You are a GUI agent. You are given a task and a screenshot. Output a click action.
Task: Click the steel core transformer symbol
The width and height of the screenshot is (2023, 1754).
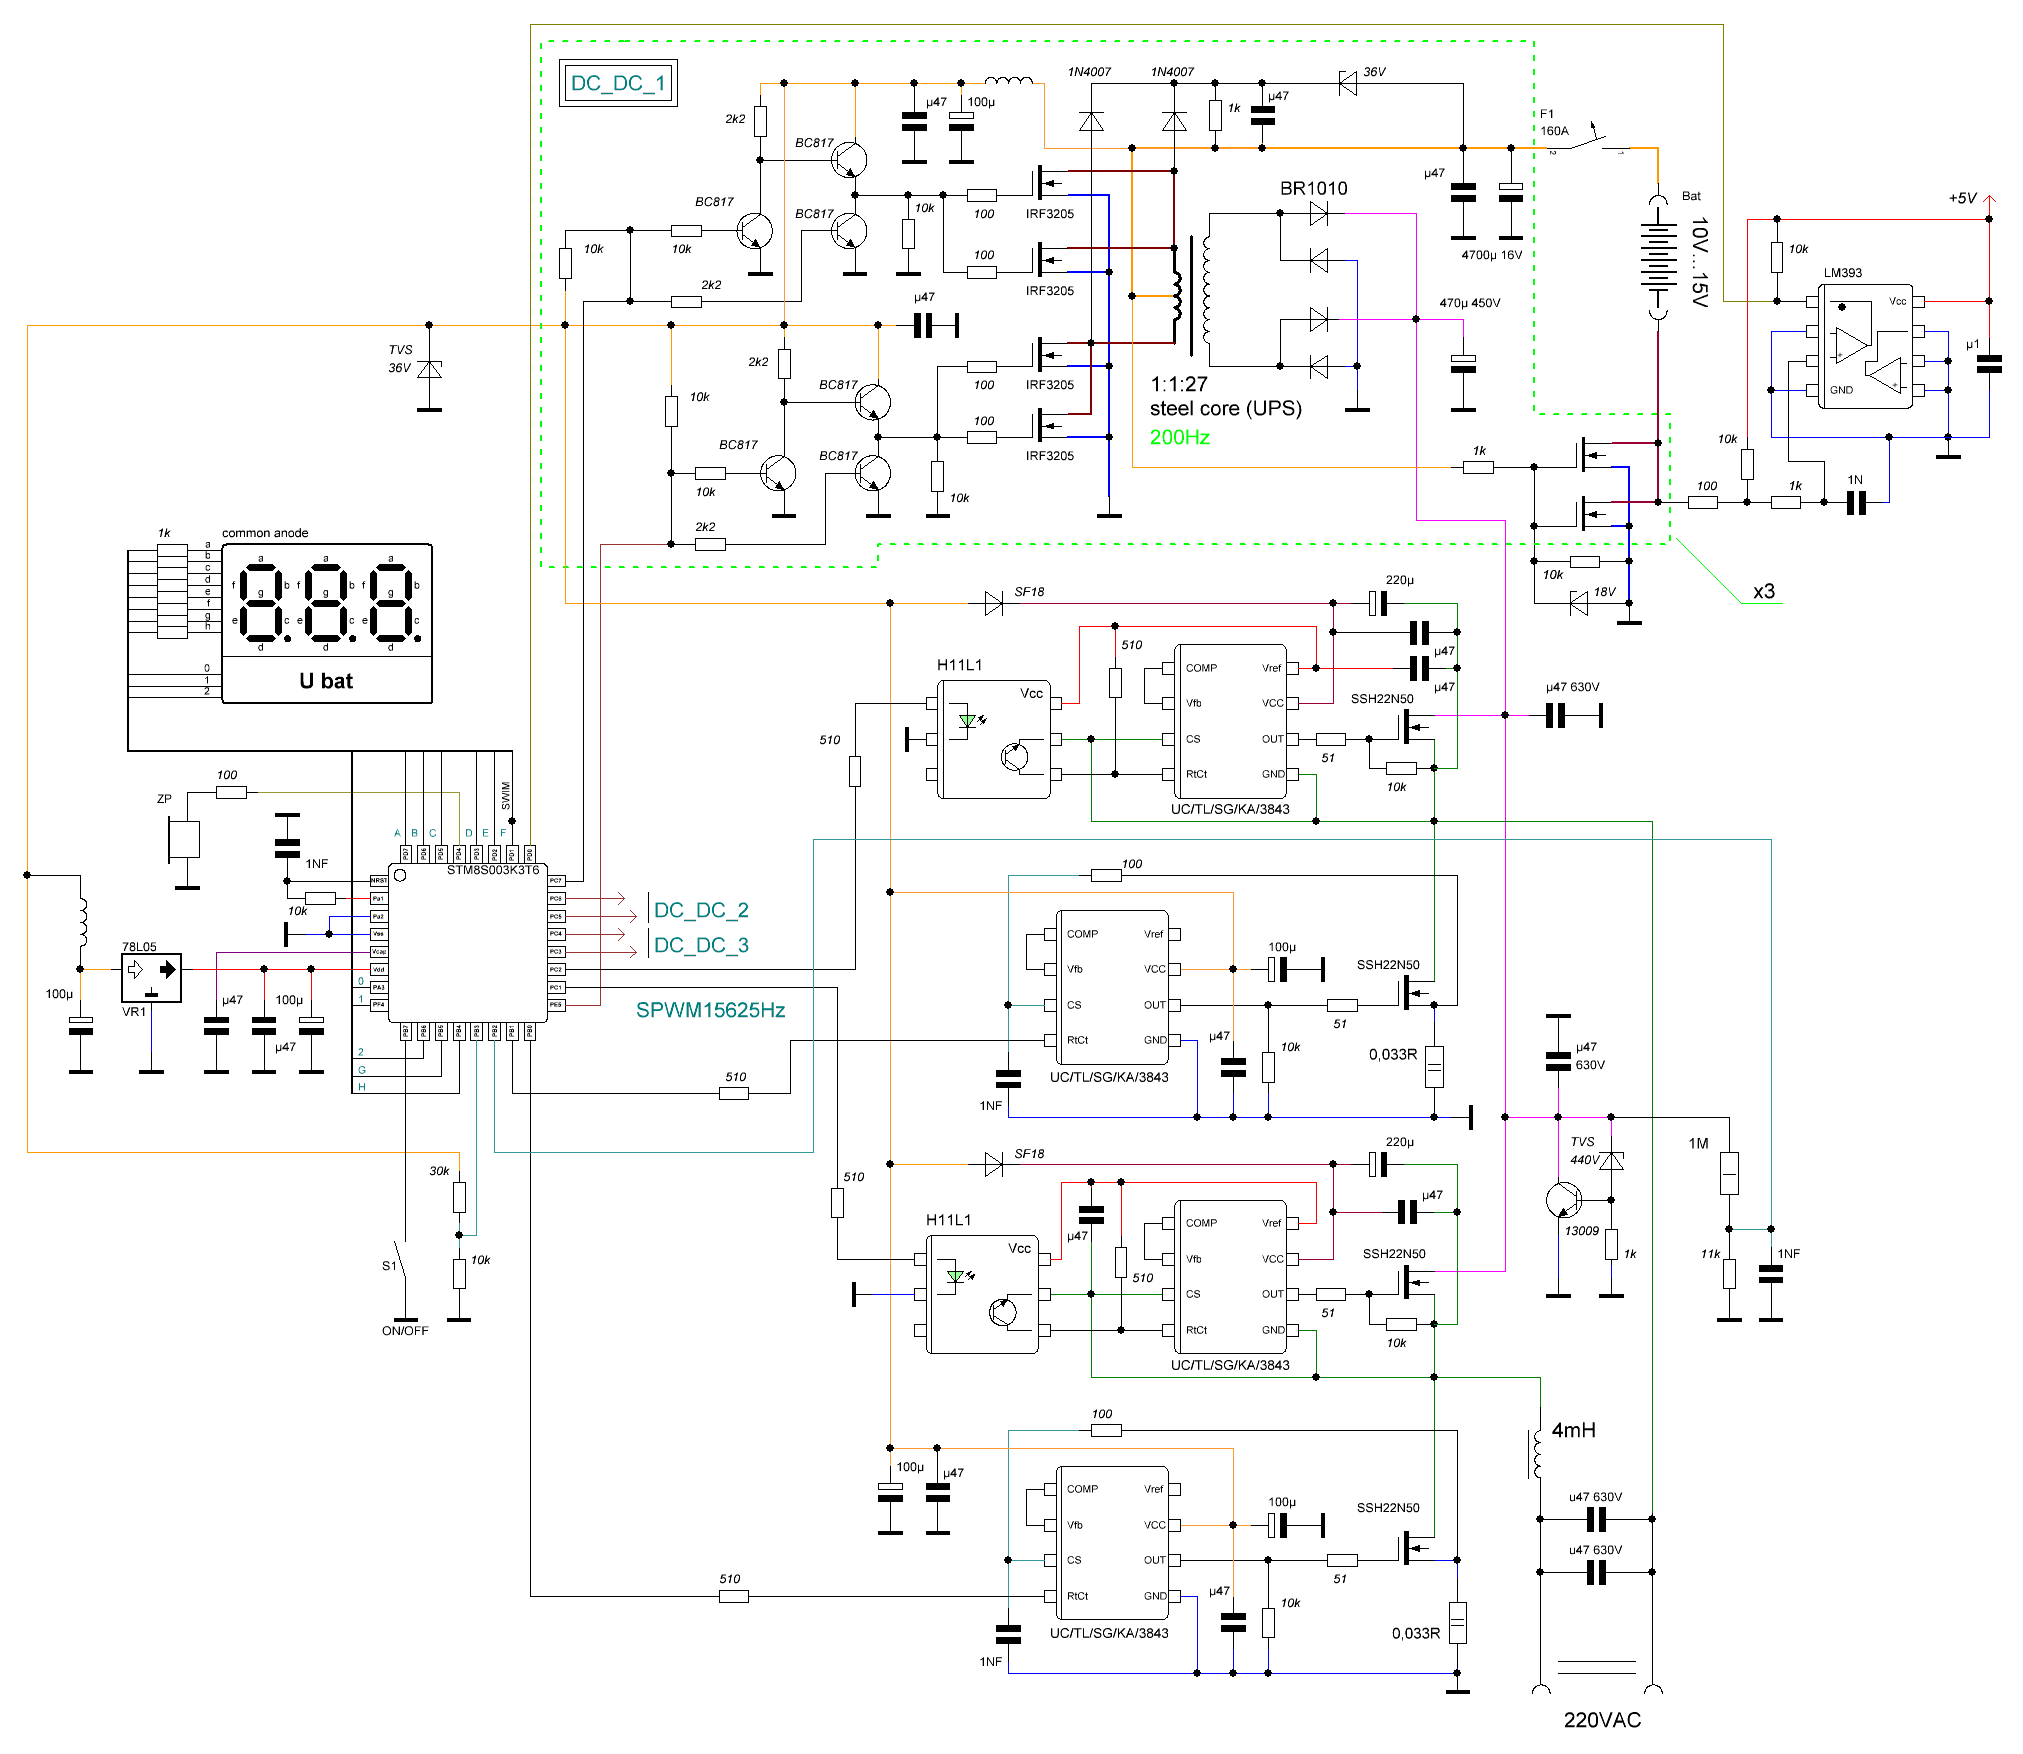[x=1191, y=296]
